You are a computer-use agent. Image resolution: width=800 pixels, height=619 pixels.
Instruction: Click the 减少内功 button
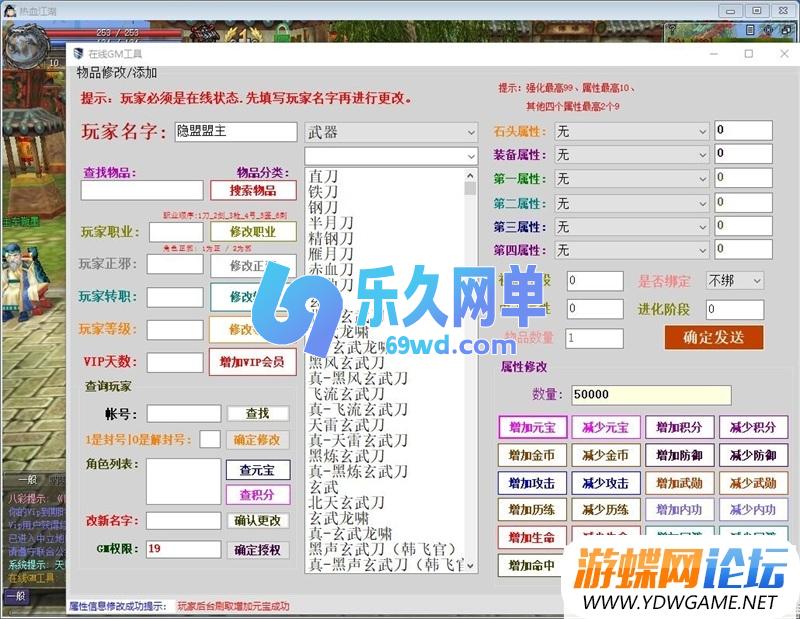pyautogui.click(x=753, y=509)
